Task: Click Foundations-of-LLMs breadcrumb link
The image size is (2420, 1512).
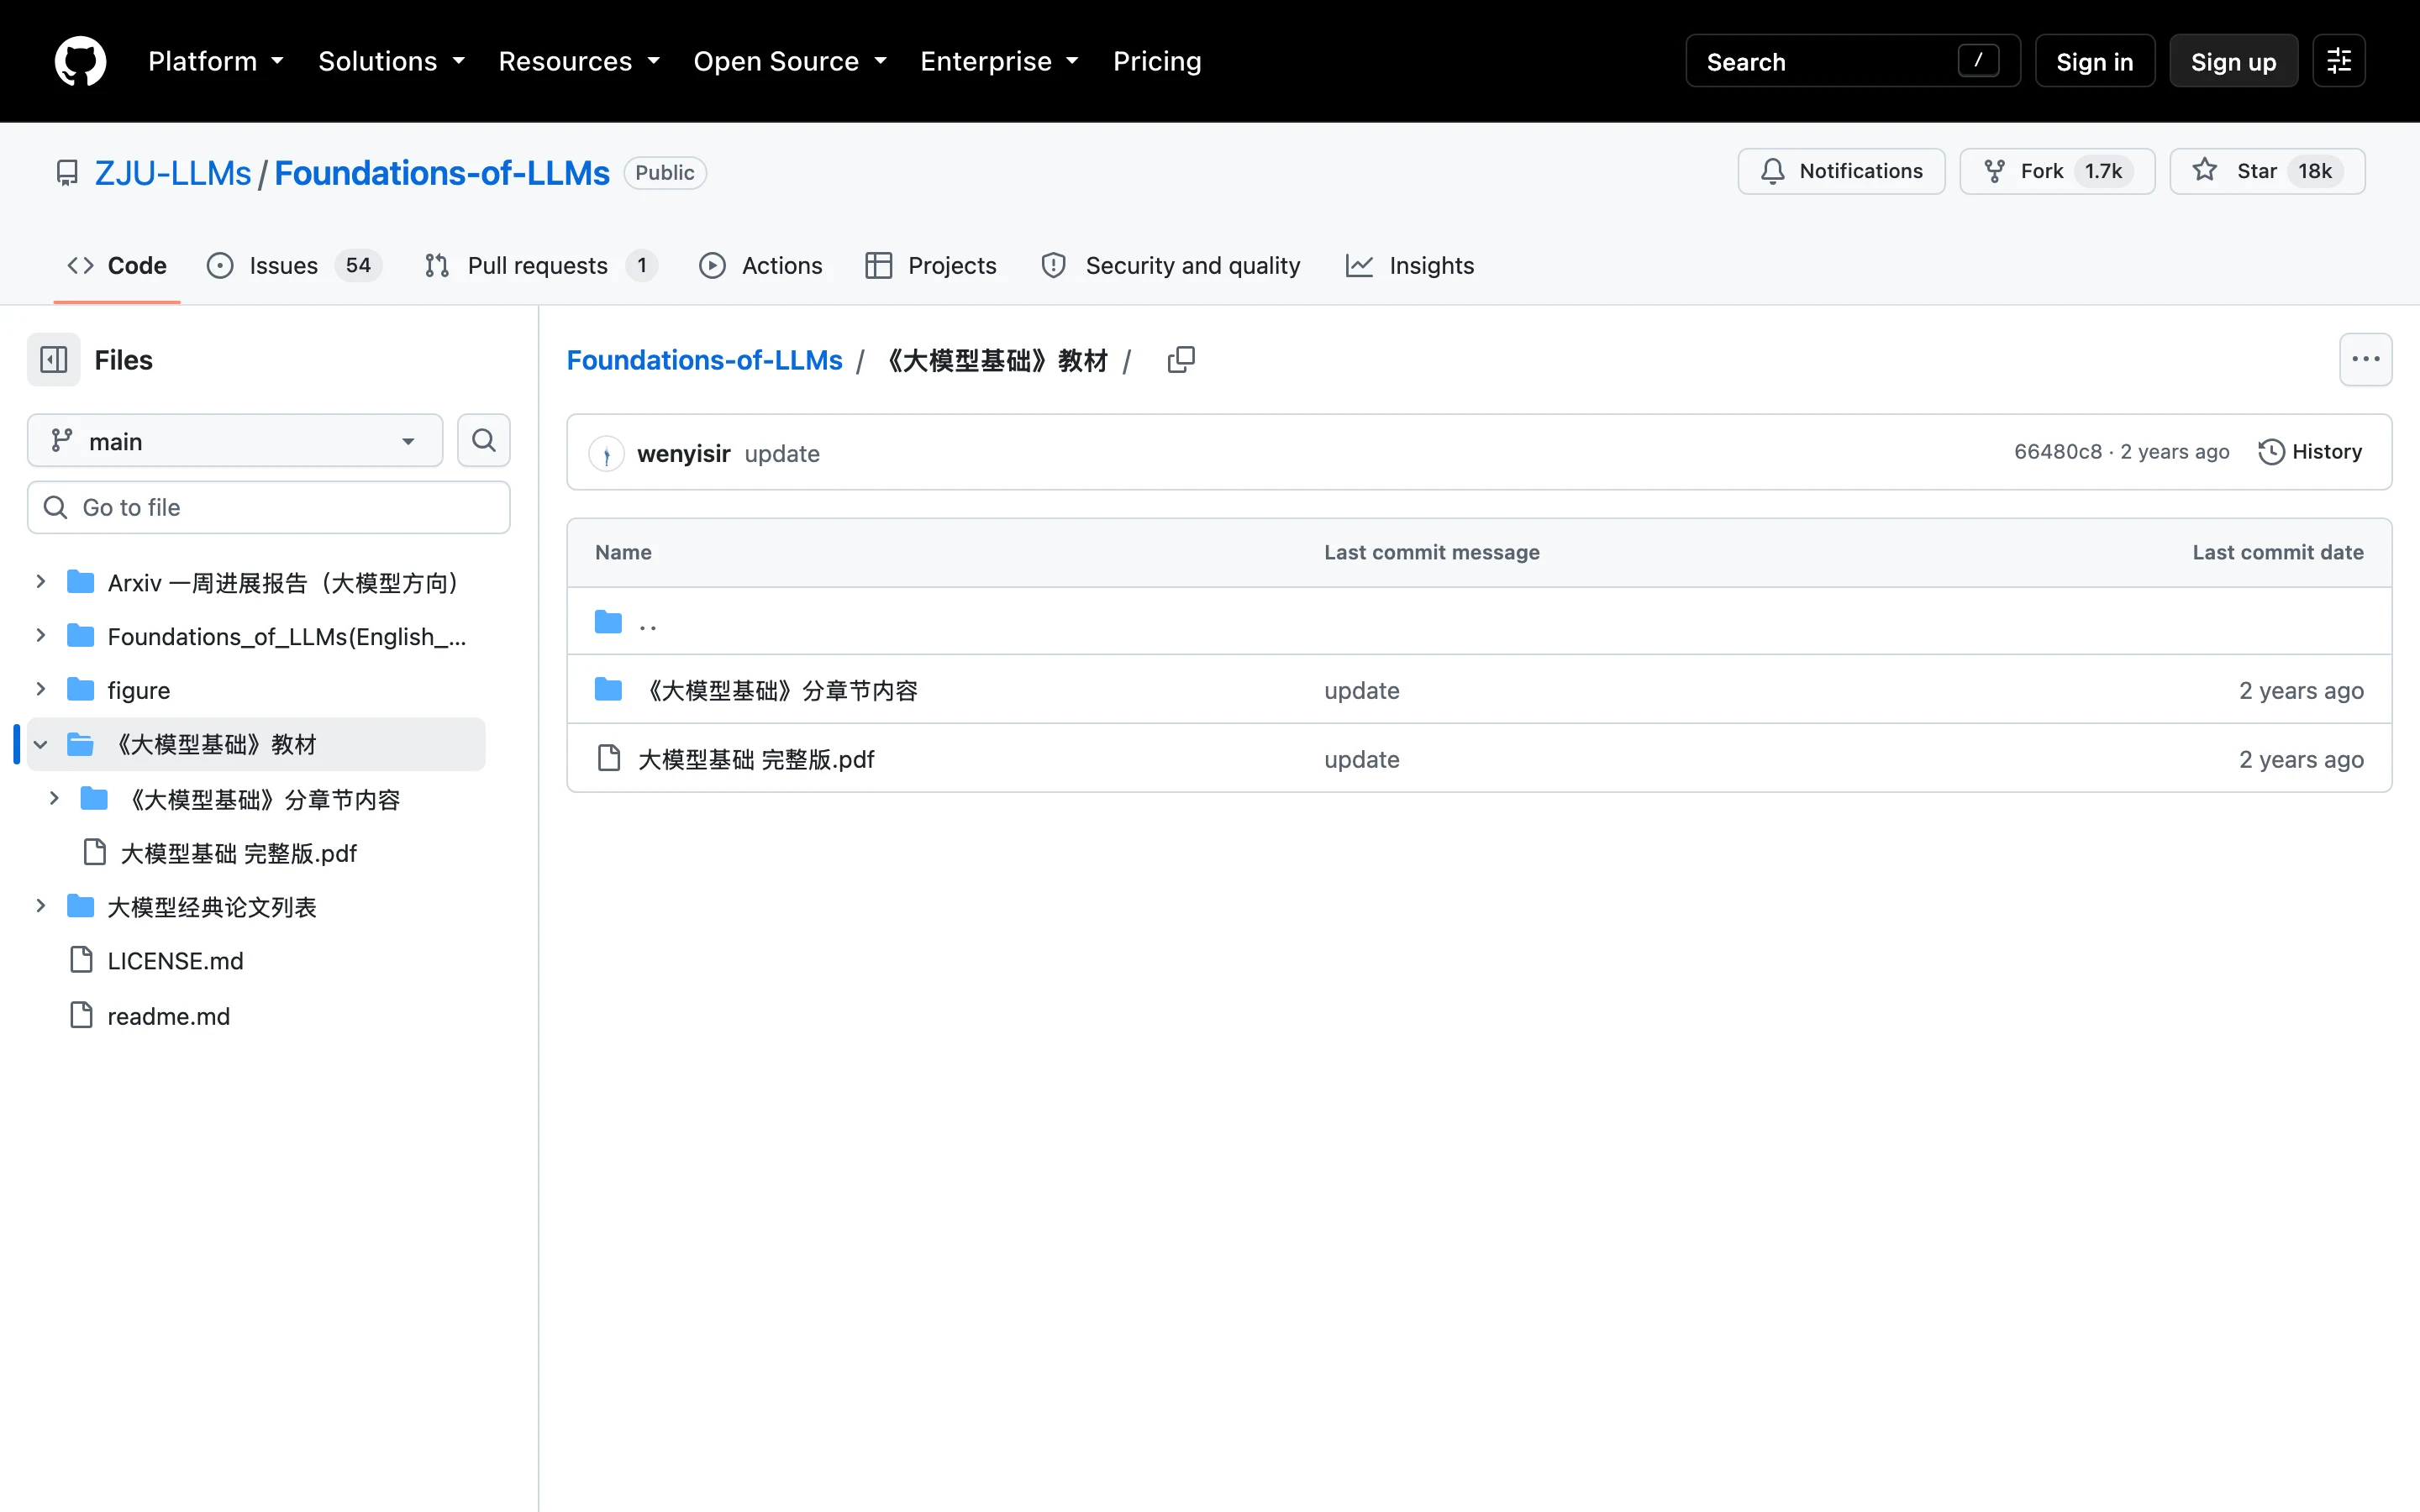Action: pos(705,360)
